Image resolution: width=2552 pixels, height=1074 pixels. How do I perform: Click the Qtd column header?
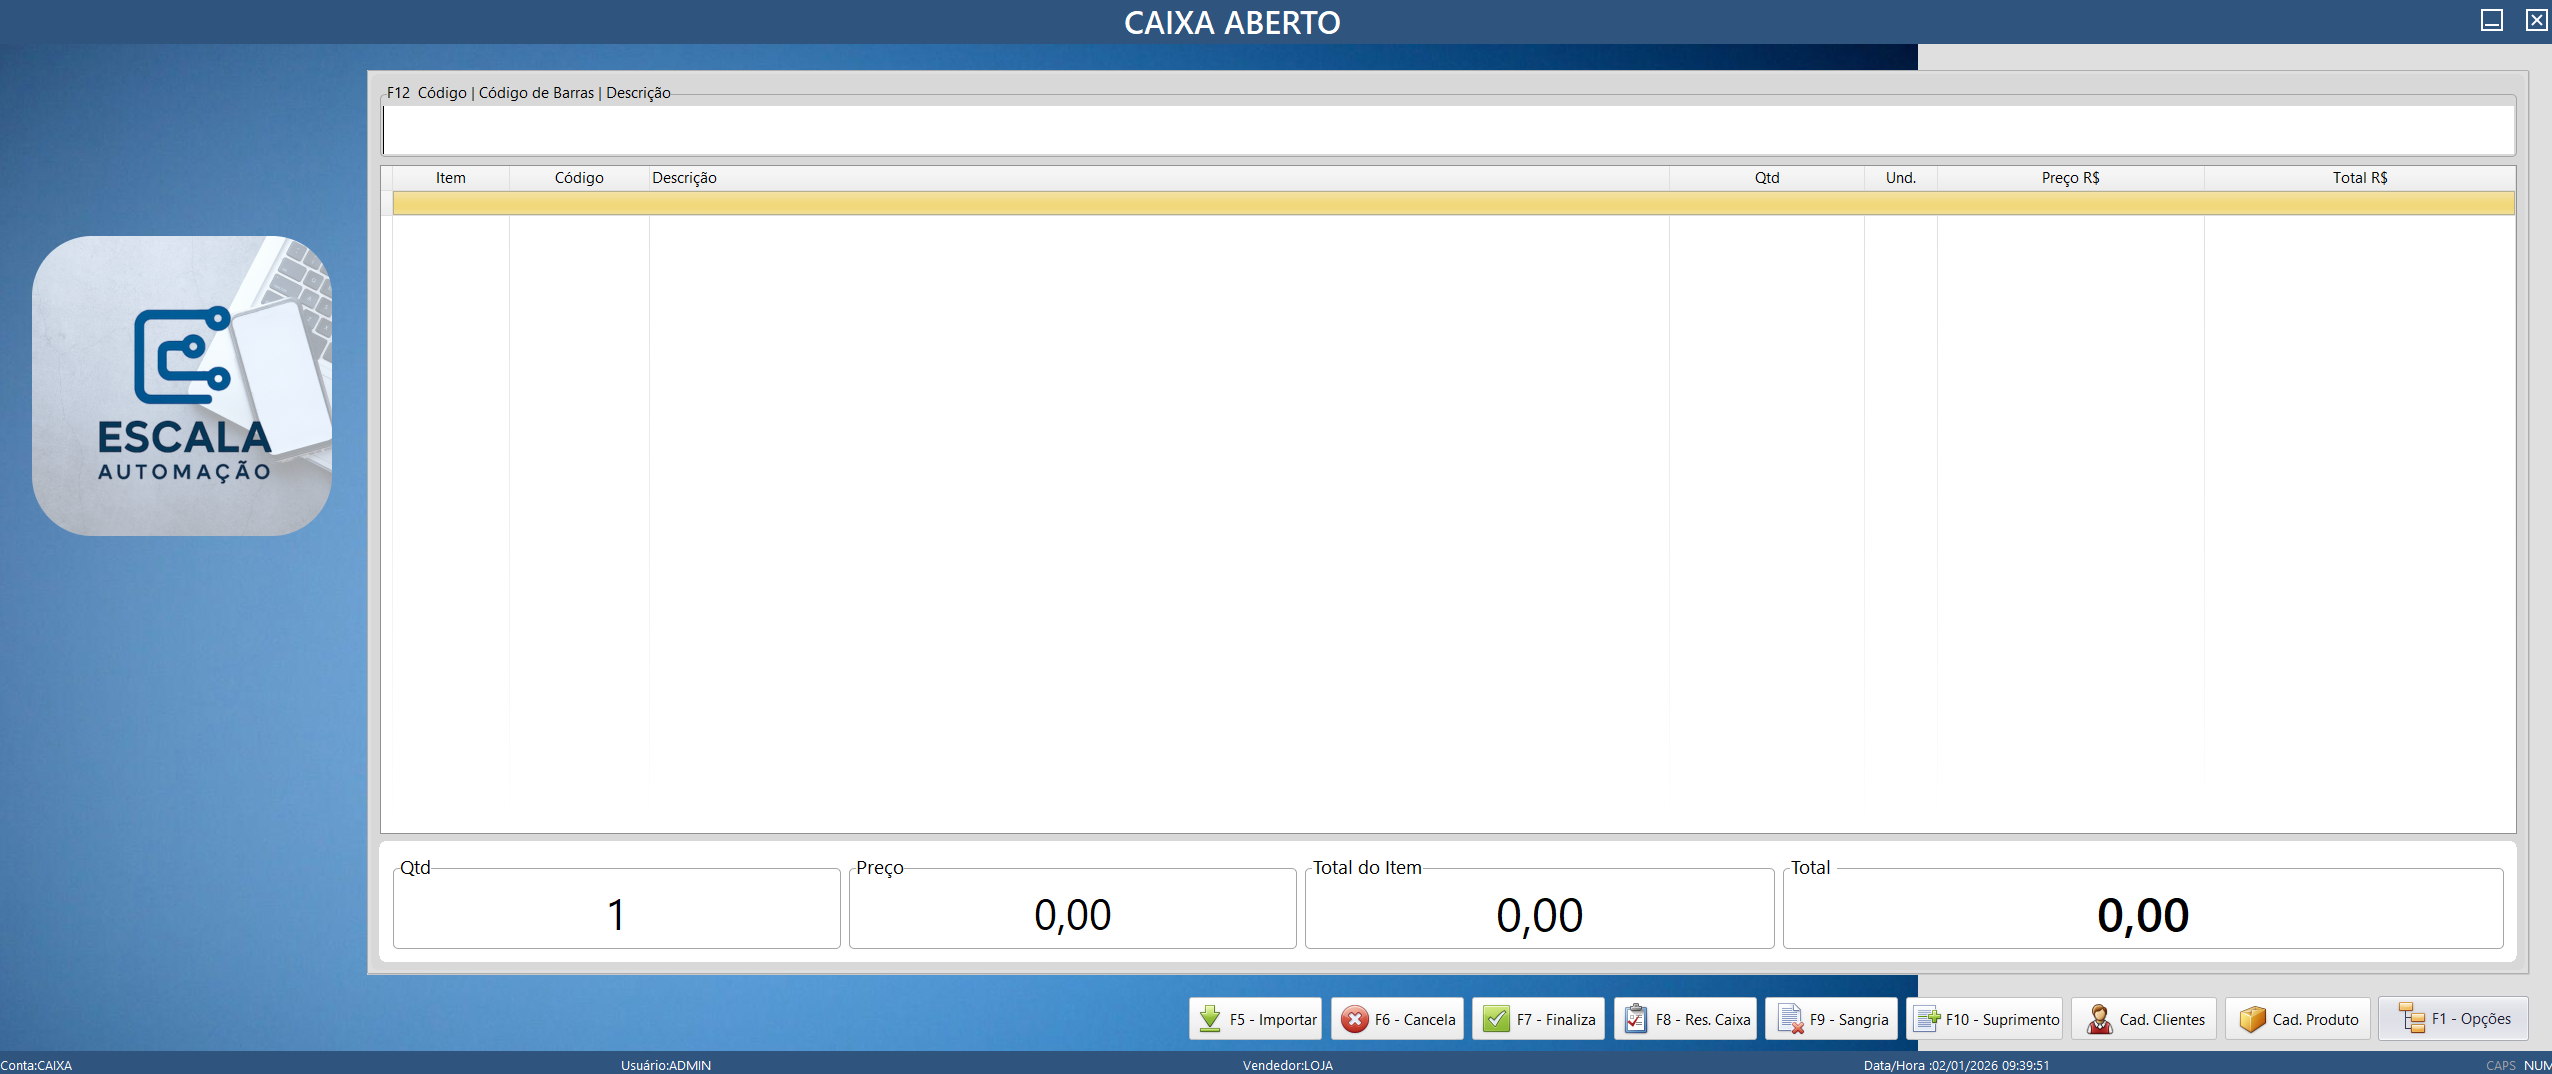[1766, 178]
